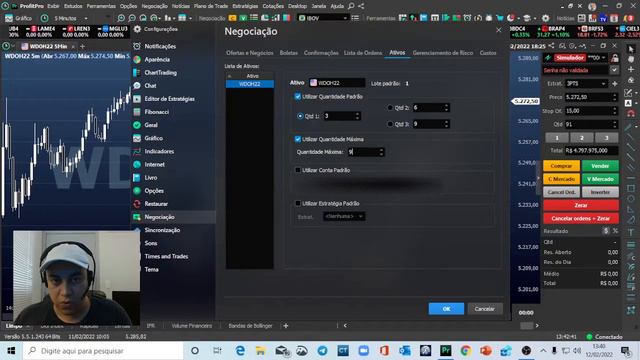This screenshot has height=360, width=640.
Task: Click the plus icon beside Estrat. dropdown
Action: click(615, 84)
